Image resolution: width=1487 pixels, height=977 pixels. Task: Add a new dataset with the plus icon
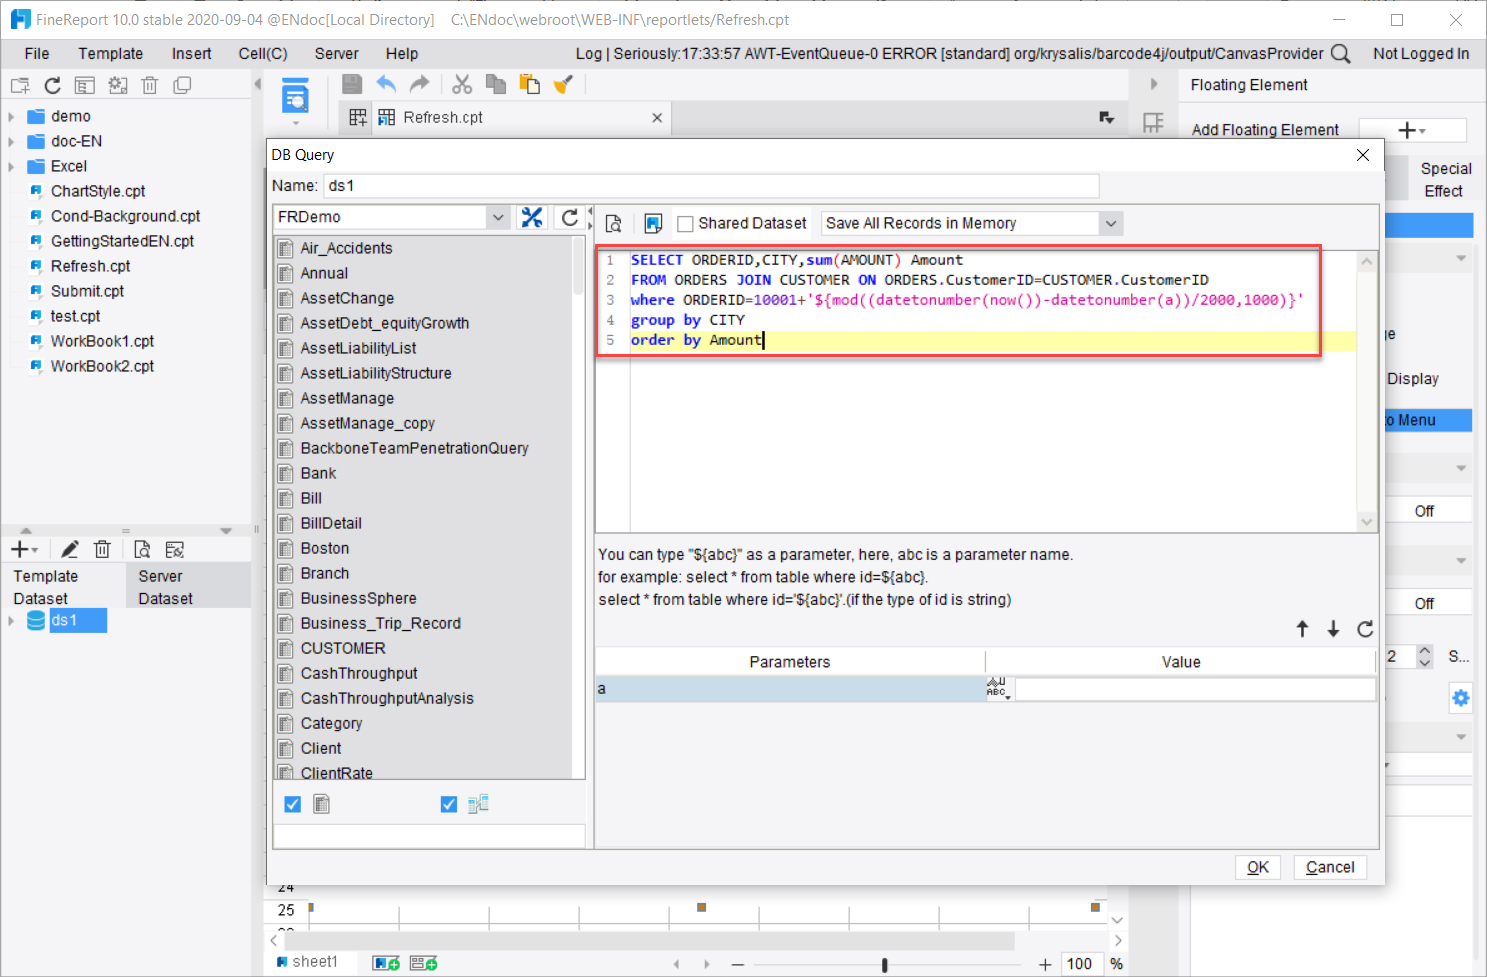18,548
